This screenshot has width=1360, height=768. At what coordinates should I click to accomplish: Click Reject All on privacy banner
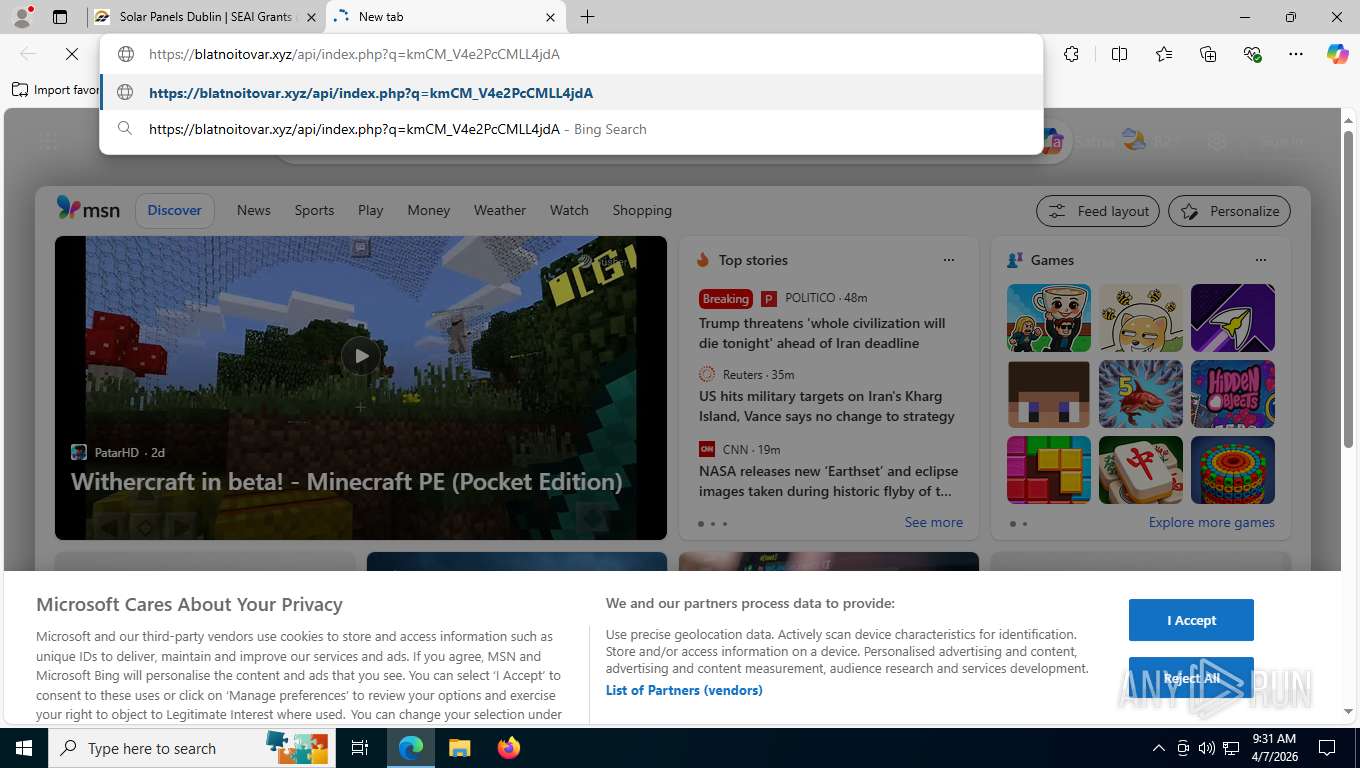pos(1191,678)
